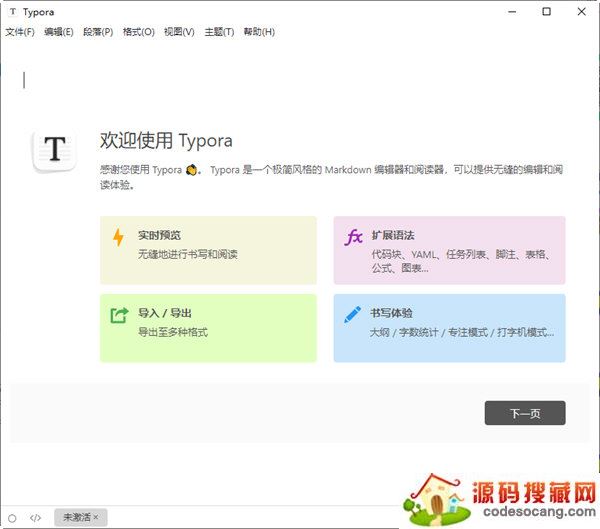The height and width of the screenshot is (529, 600).
Task: Click the 欢迎使用 Typora heading
Action: pos(166,140)
